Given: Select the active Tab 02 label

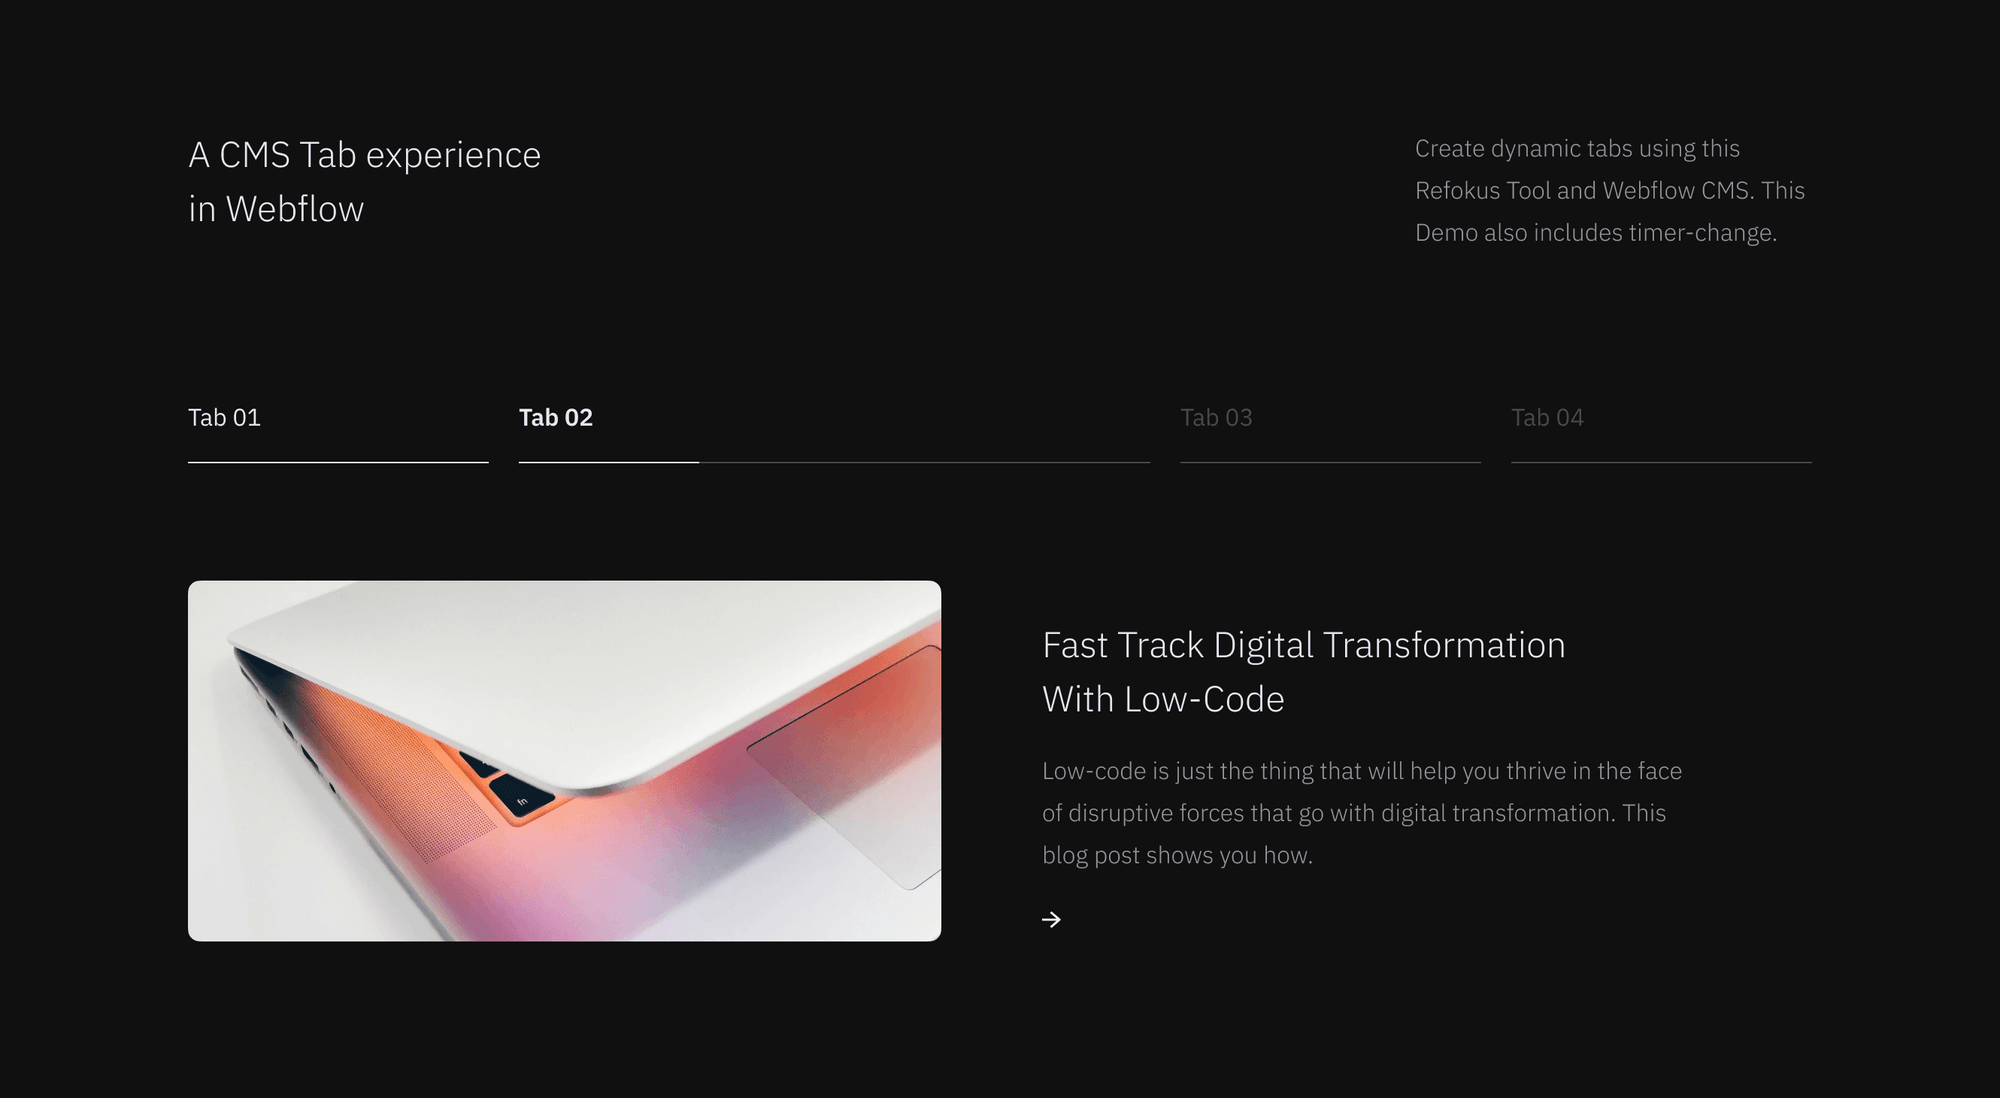Looking at the screenshot, I should click(x=556, y=417).
